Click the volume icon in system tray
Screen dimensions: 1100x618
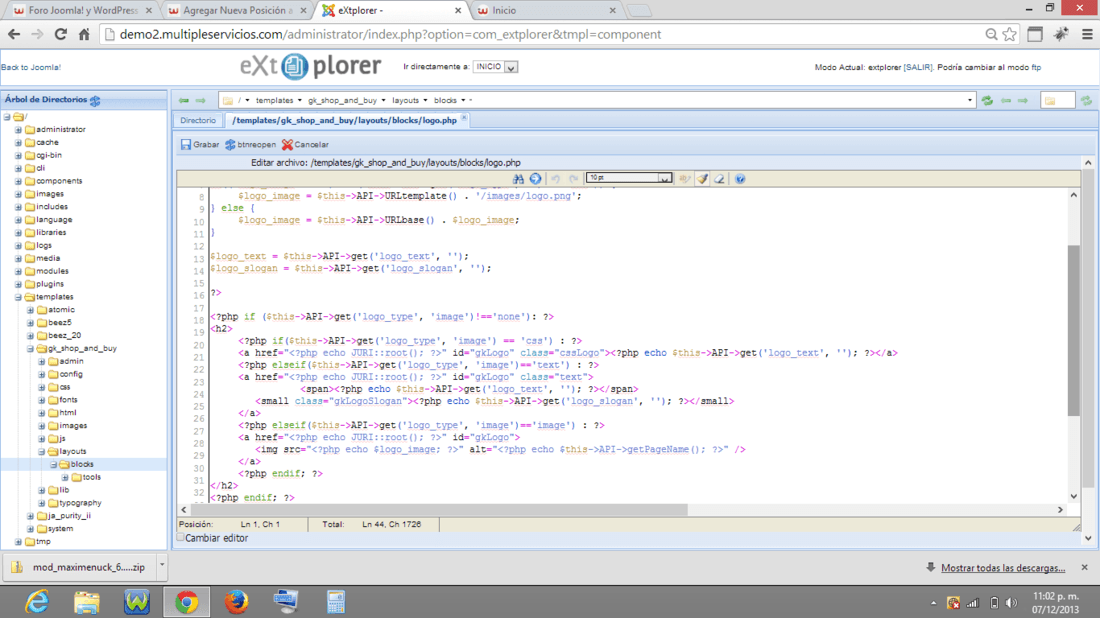(x=1011, y=603)
